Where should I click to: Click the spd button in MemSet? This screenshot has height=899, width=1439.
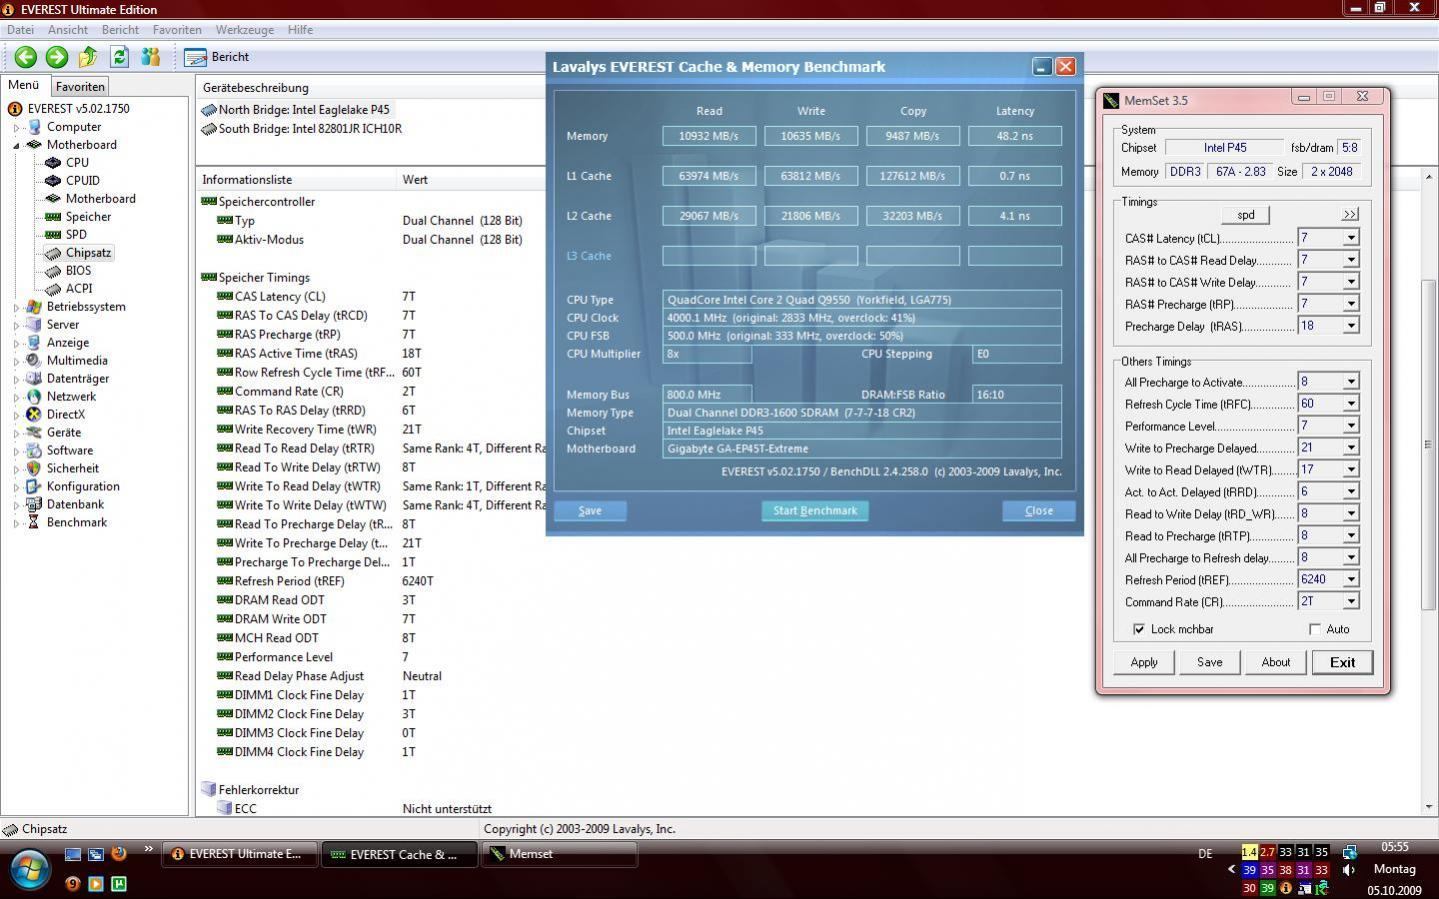[1246, 215]
